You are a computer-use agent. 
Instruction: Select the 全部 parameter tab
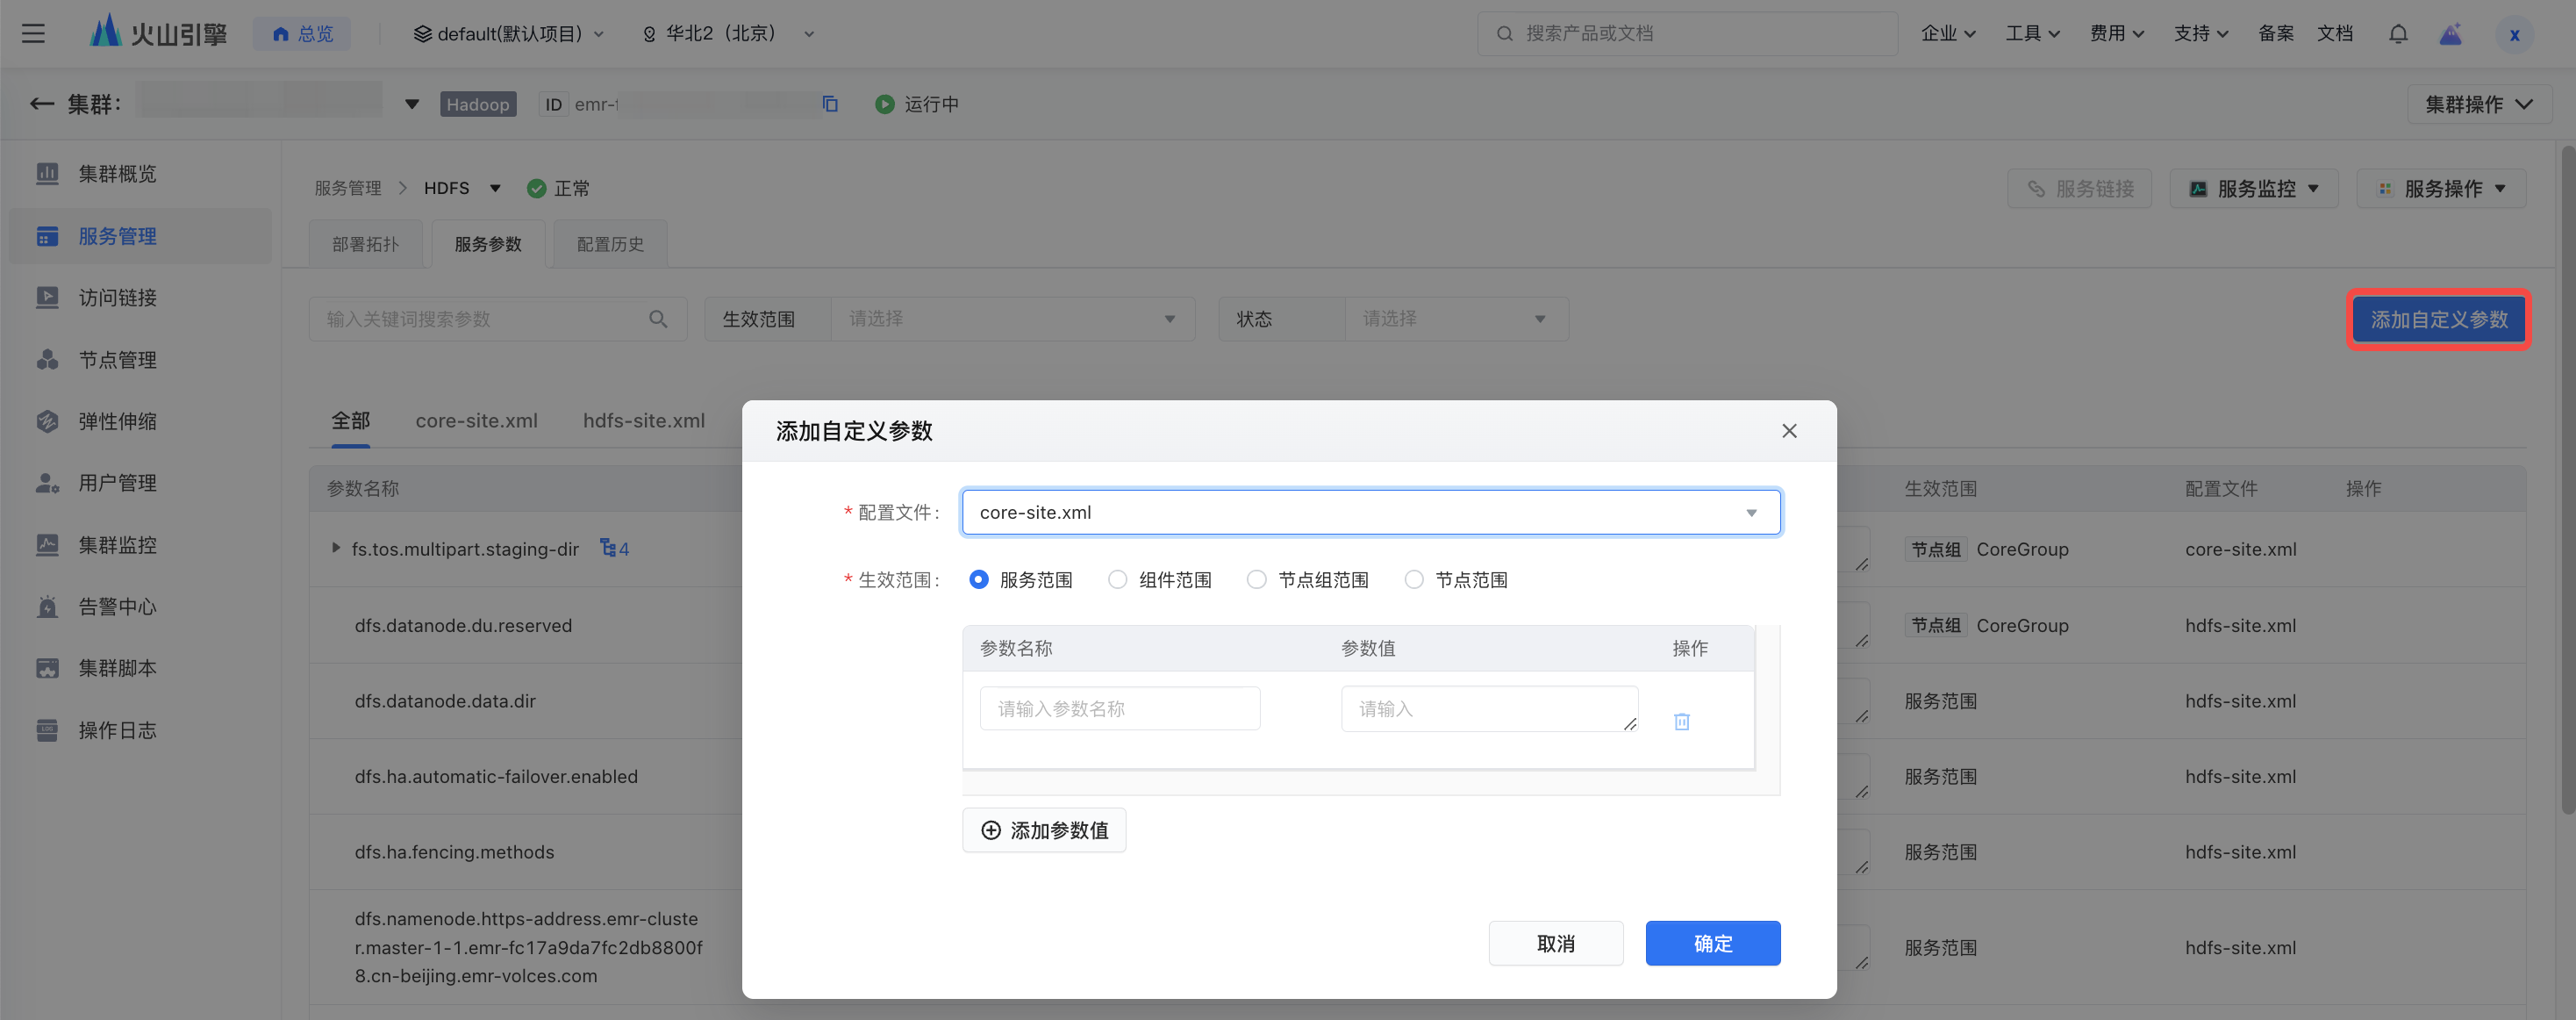[350, 421]
